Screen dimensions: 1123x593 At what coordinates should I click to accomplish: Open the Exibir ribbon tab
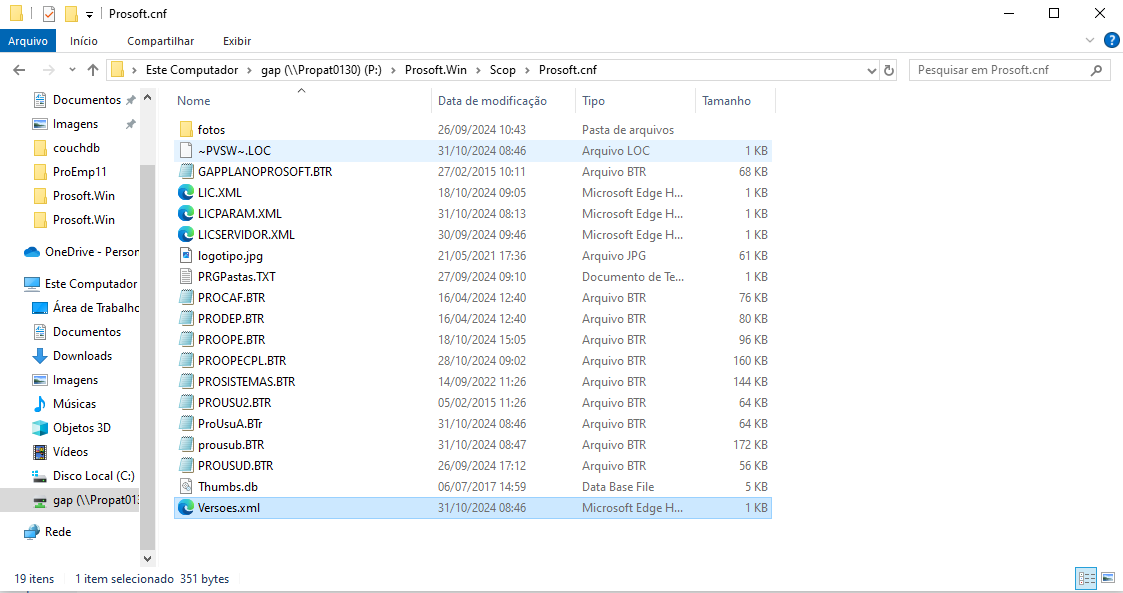point(237,41)
